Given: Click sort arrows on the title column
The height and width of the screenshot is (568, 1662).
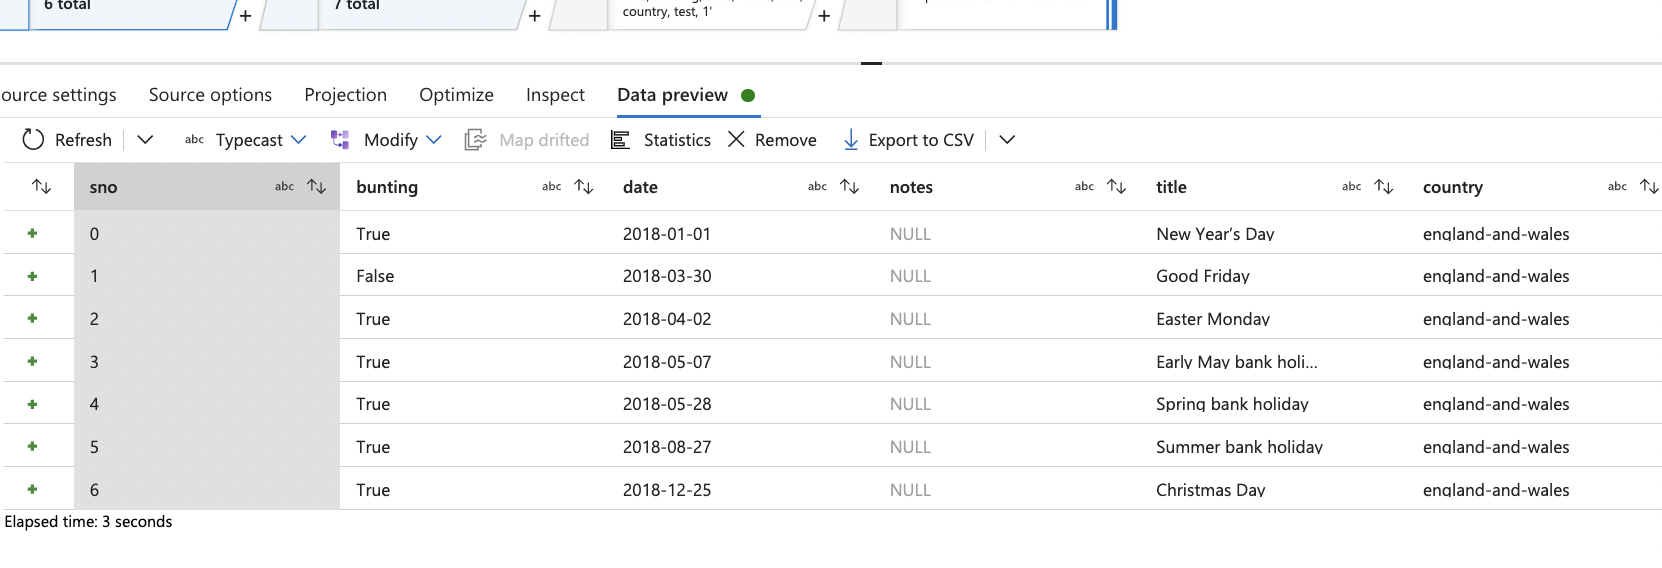Looking at the screenshot, I should (x=1384, y=187).
